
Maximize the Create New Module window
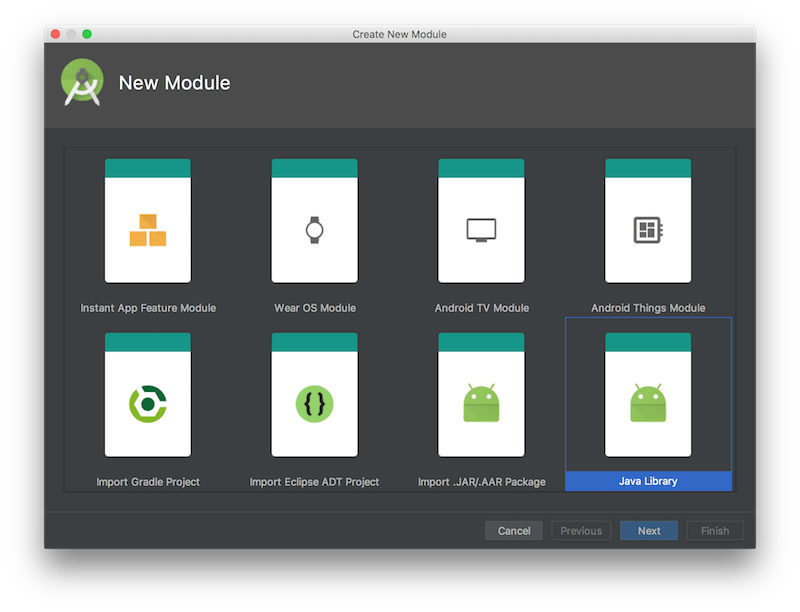[x=87, y=34]
